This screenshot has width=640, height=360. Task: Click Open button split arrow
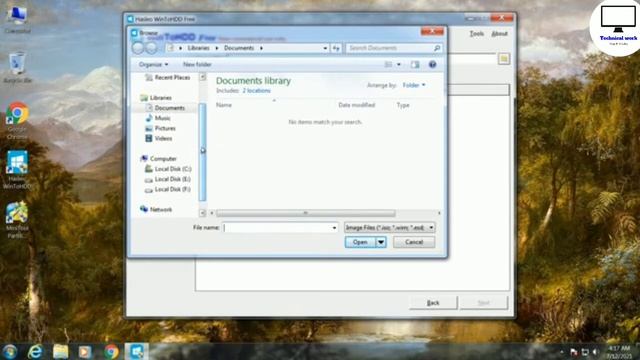[381, 242]
